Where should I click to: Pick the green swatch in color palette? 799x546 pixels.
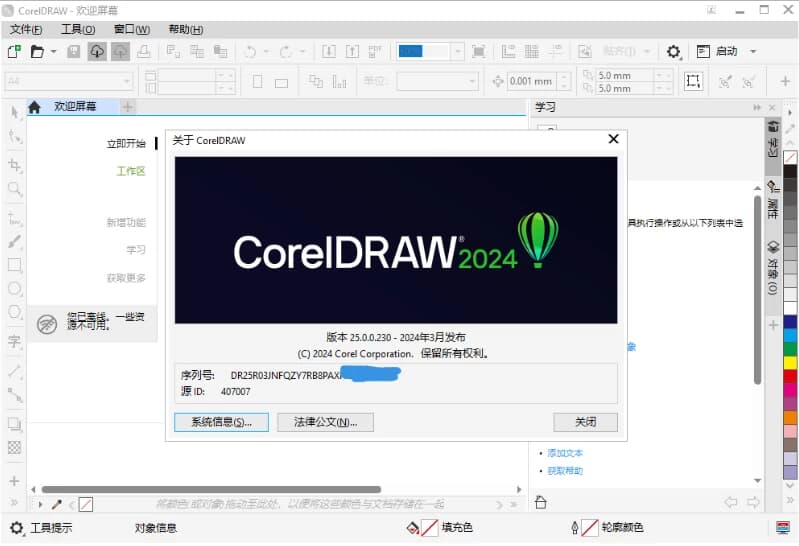point(790,349)
